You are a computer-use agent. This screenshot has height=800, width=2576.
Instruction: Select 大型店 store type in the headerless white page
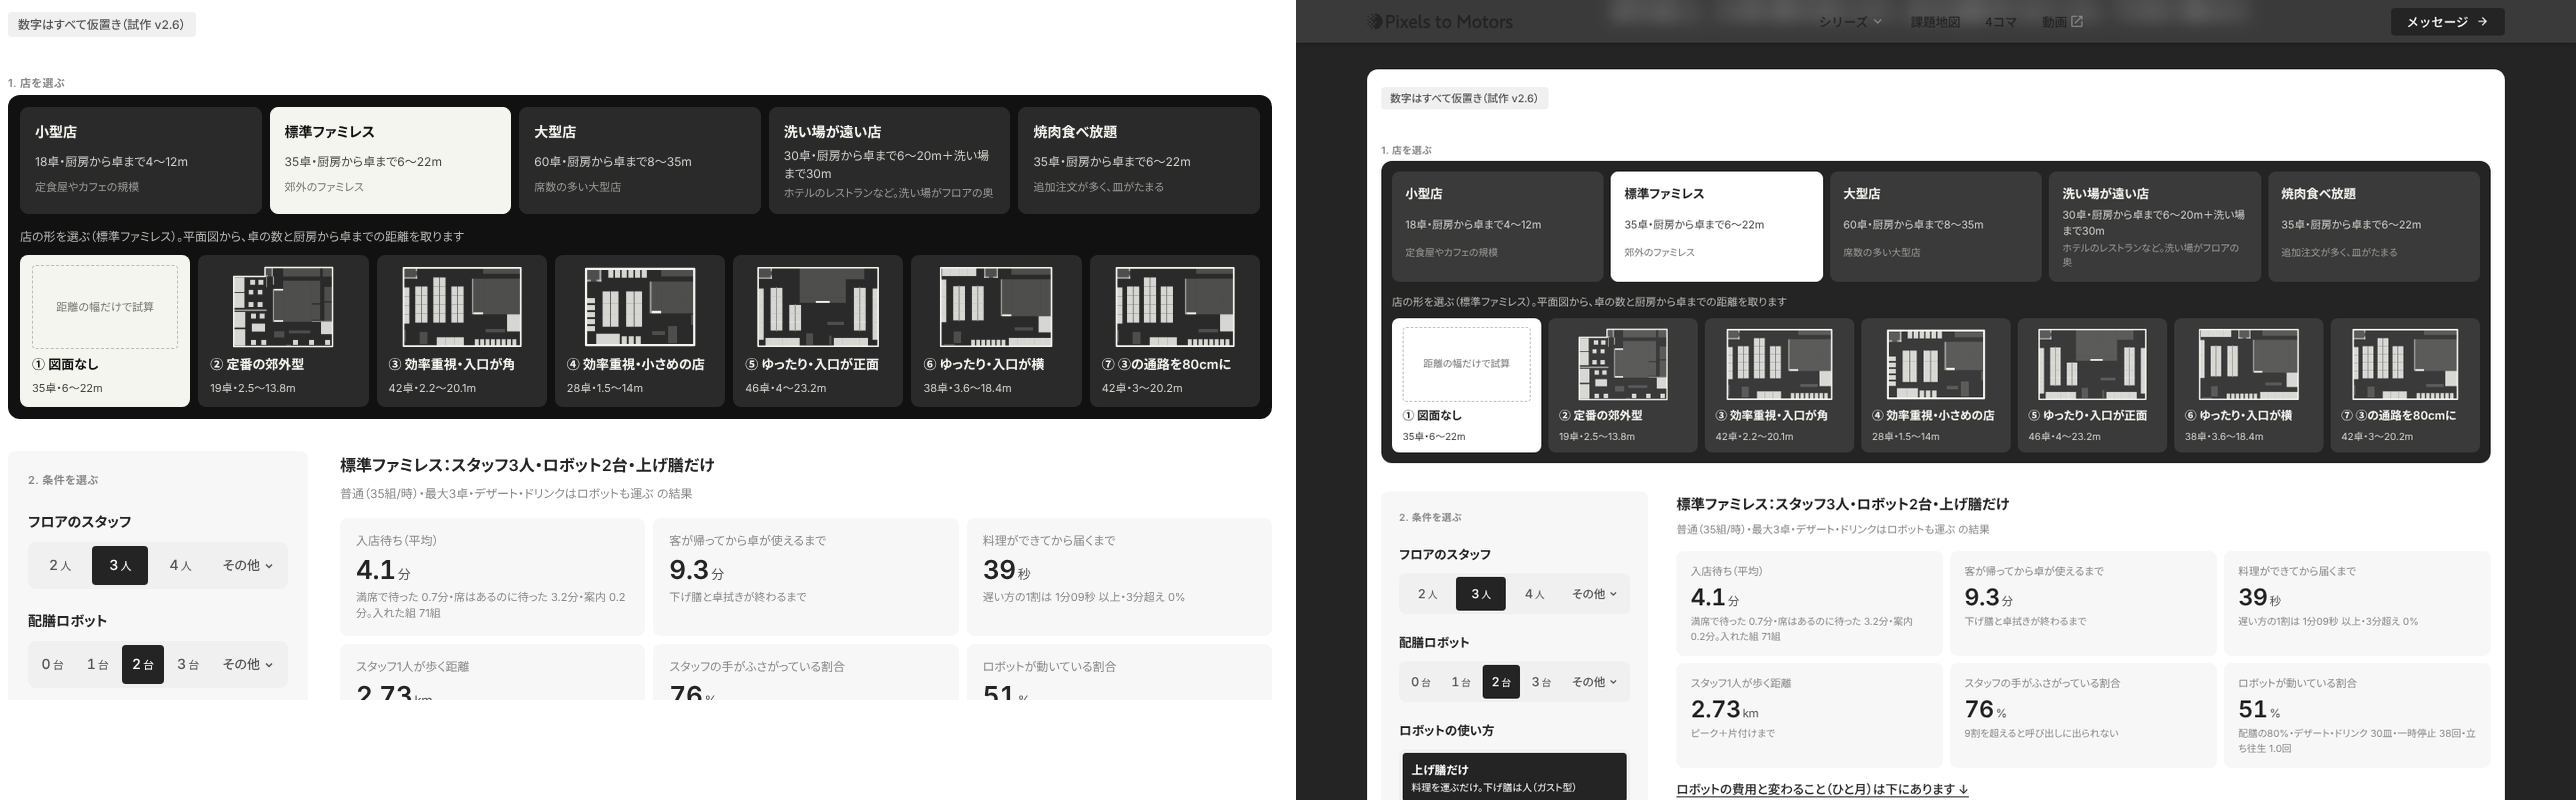[x=640, y=160]
